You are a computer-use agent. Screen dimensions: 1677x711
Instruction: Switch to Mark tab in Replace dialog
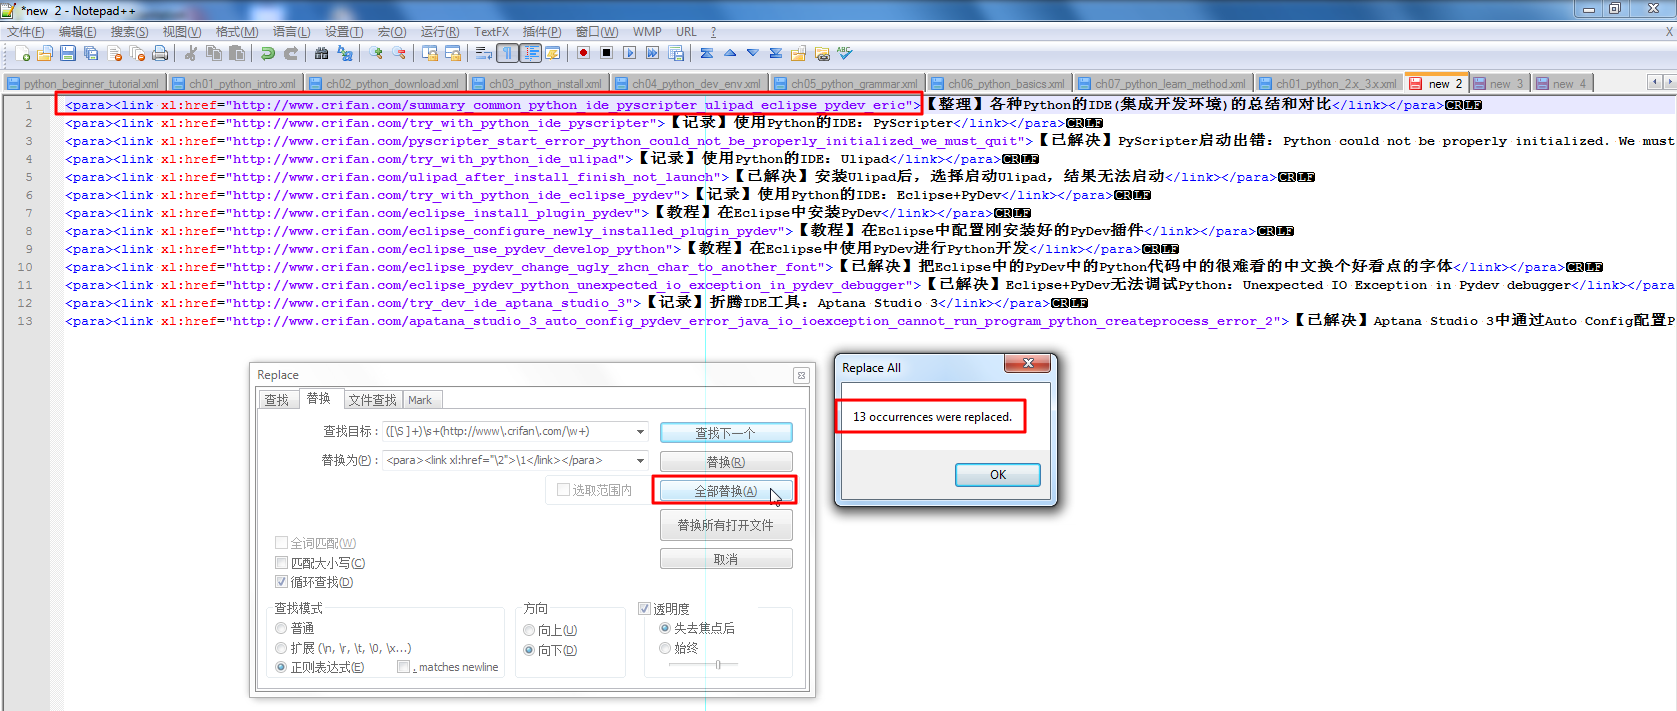[420, 400]
